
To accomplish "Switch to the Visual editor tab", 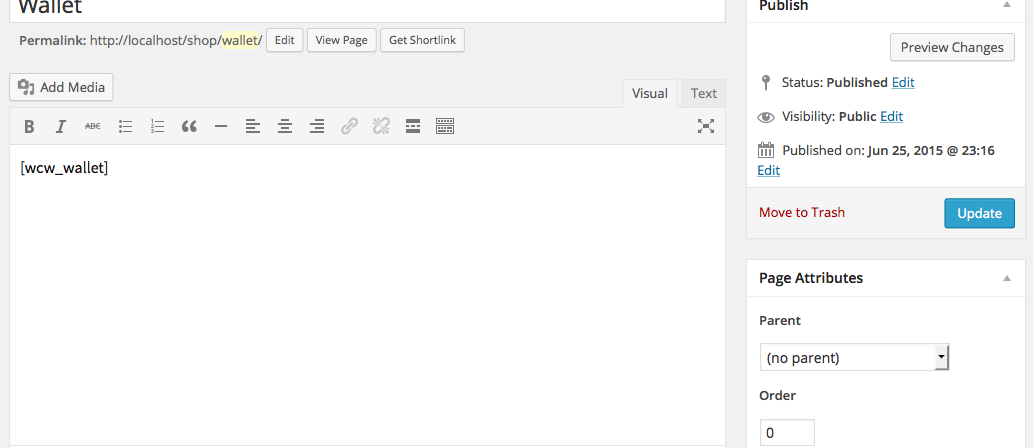I will pyautogui.click(x=650, y=94).
